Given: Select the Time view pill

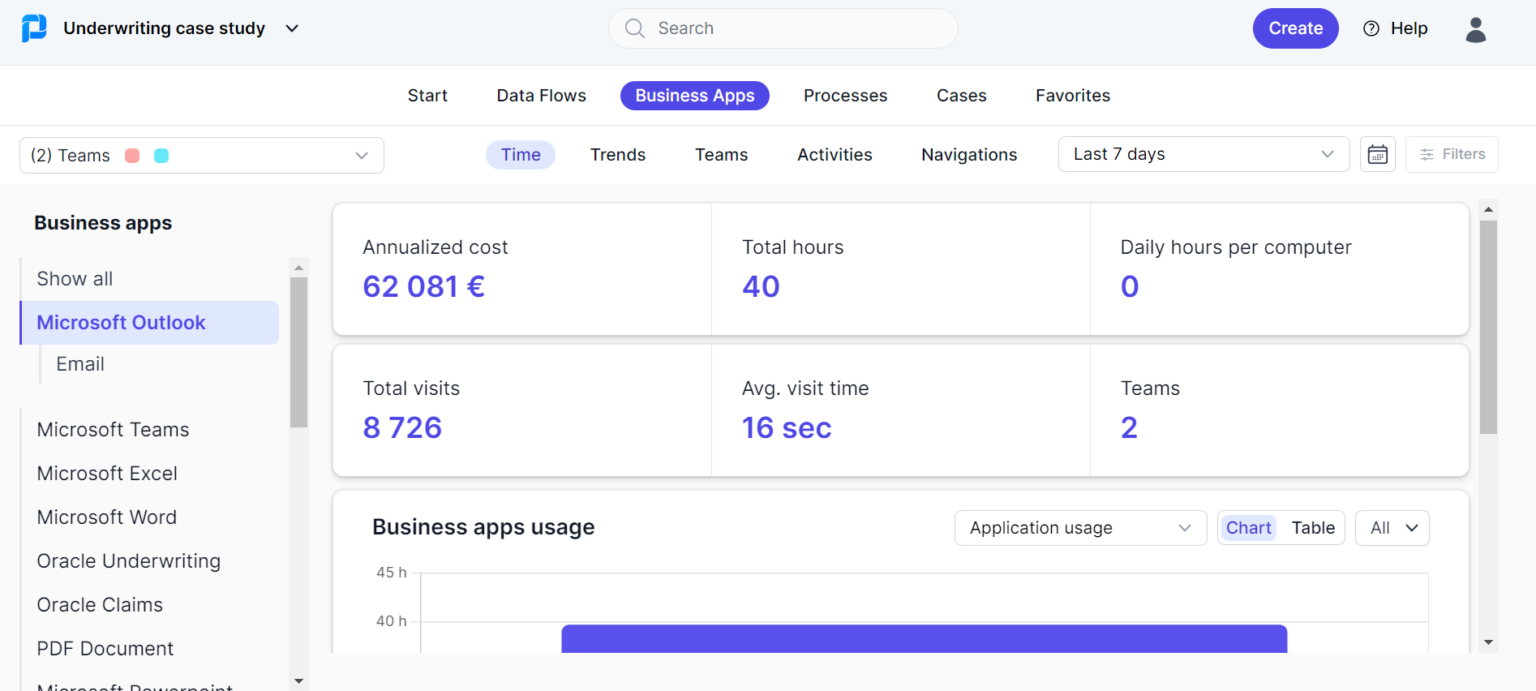Looking at the screenshot, I should [520, 154].
